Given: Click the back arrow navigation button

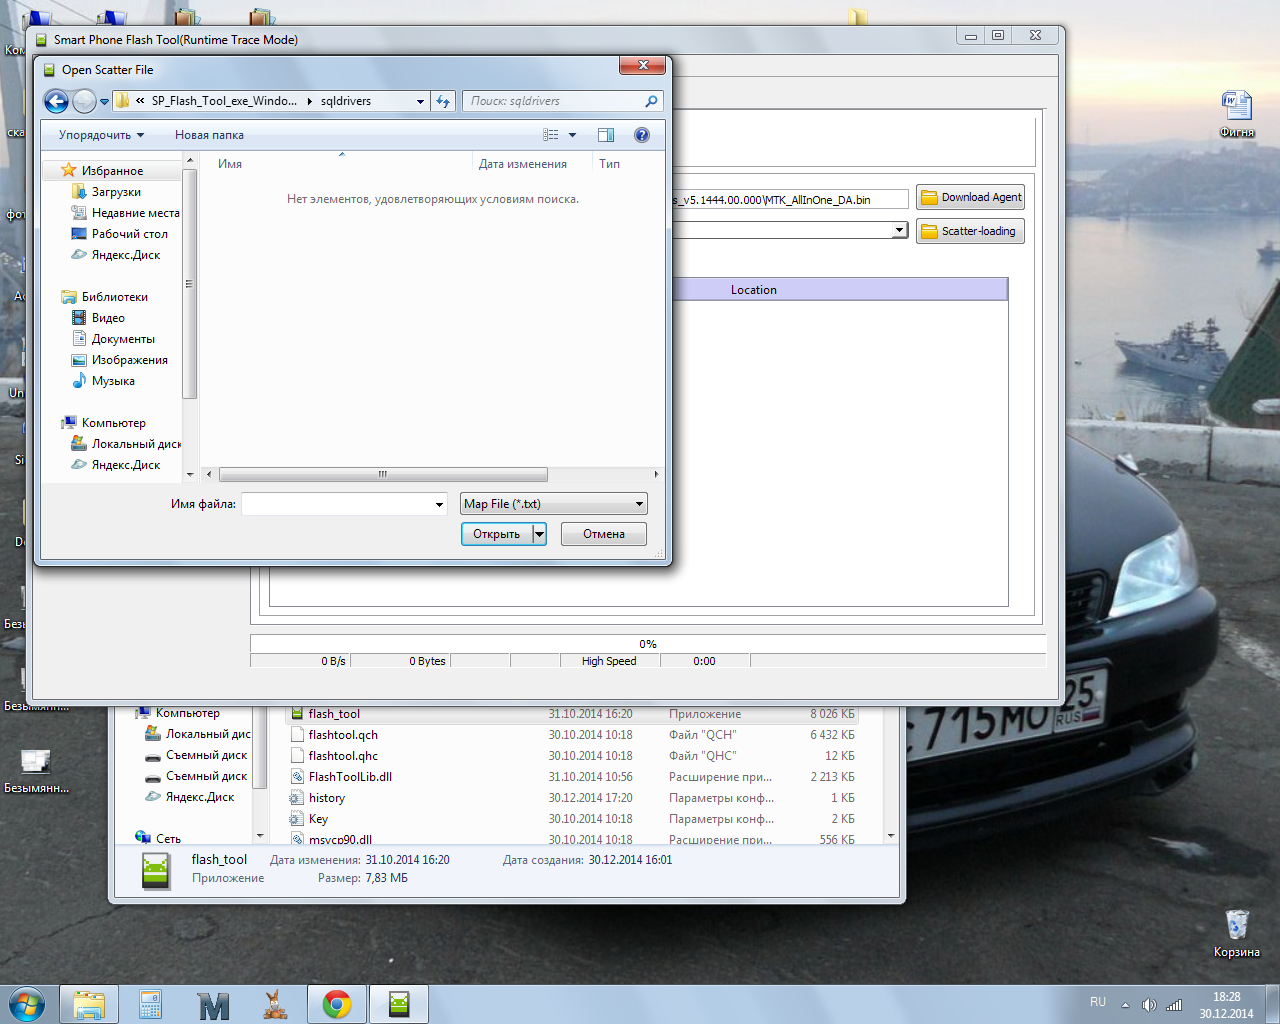Looking at the screenshot, I should [x=57, y=101].
